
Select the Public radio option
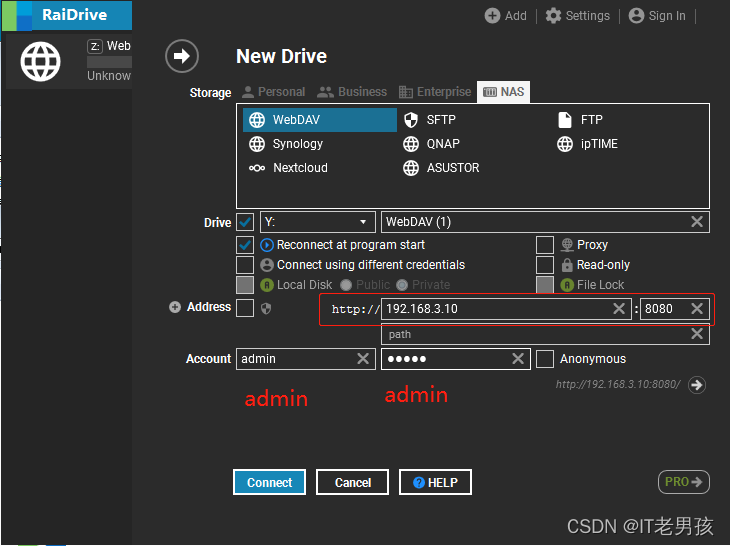(346, 285)
